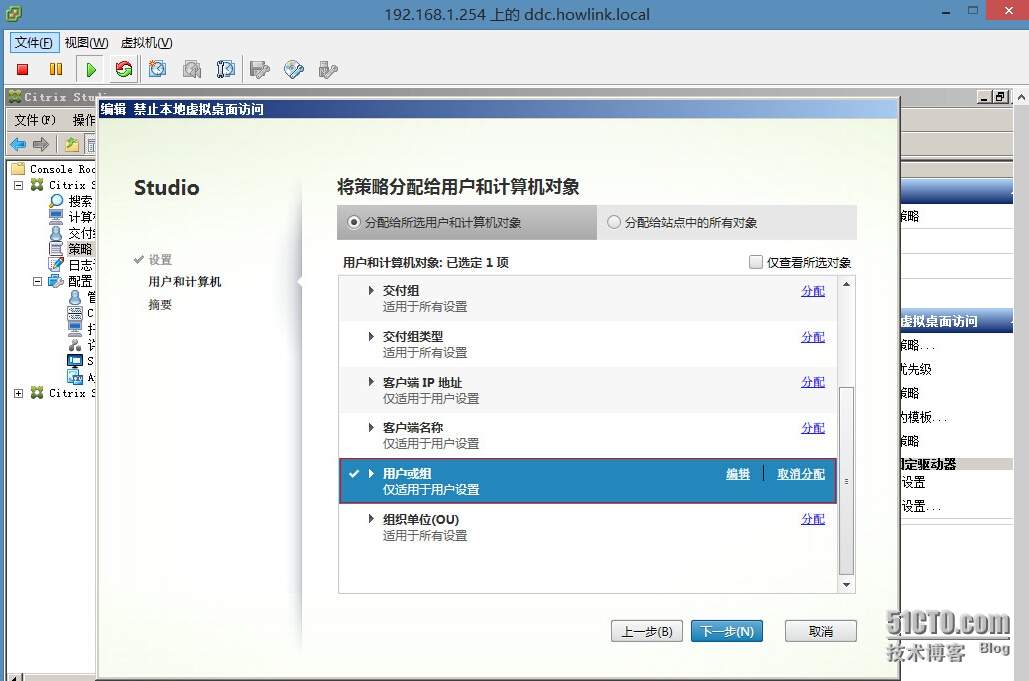Click the 编辑 link for 用户或组
This screenshot has height=681, width=1029.
tap(737, 474)
